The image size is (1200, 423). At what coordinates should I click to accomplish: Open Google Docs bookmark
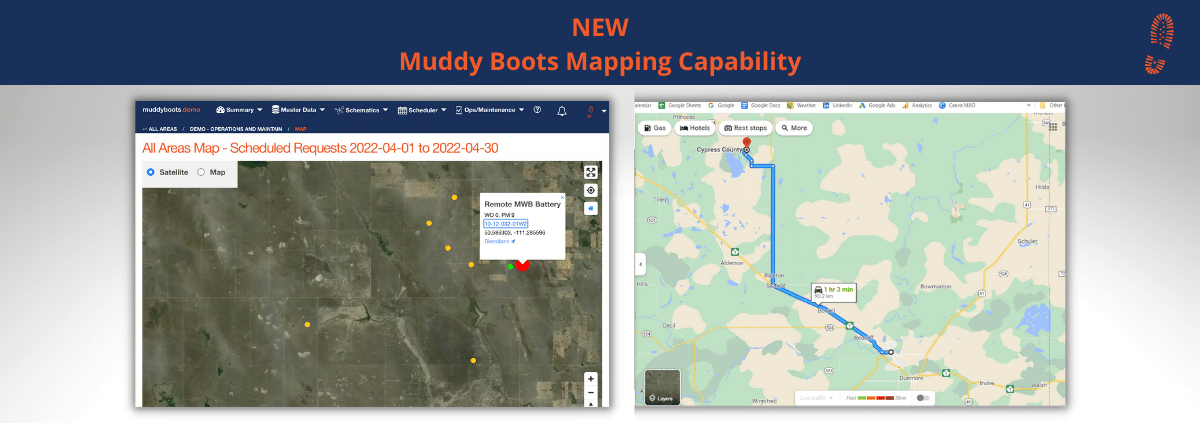761,104
